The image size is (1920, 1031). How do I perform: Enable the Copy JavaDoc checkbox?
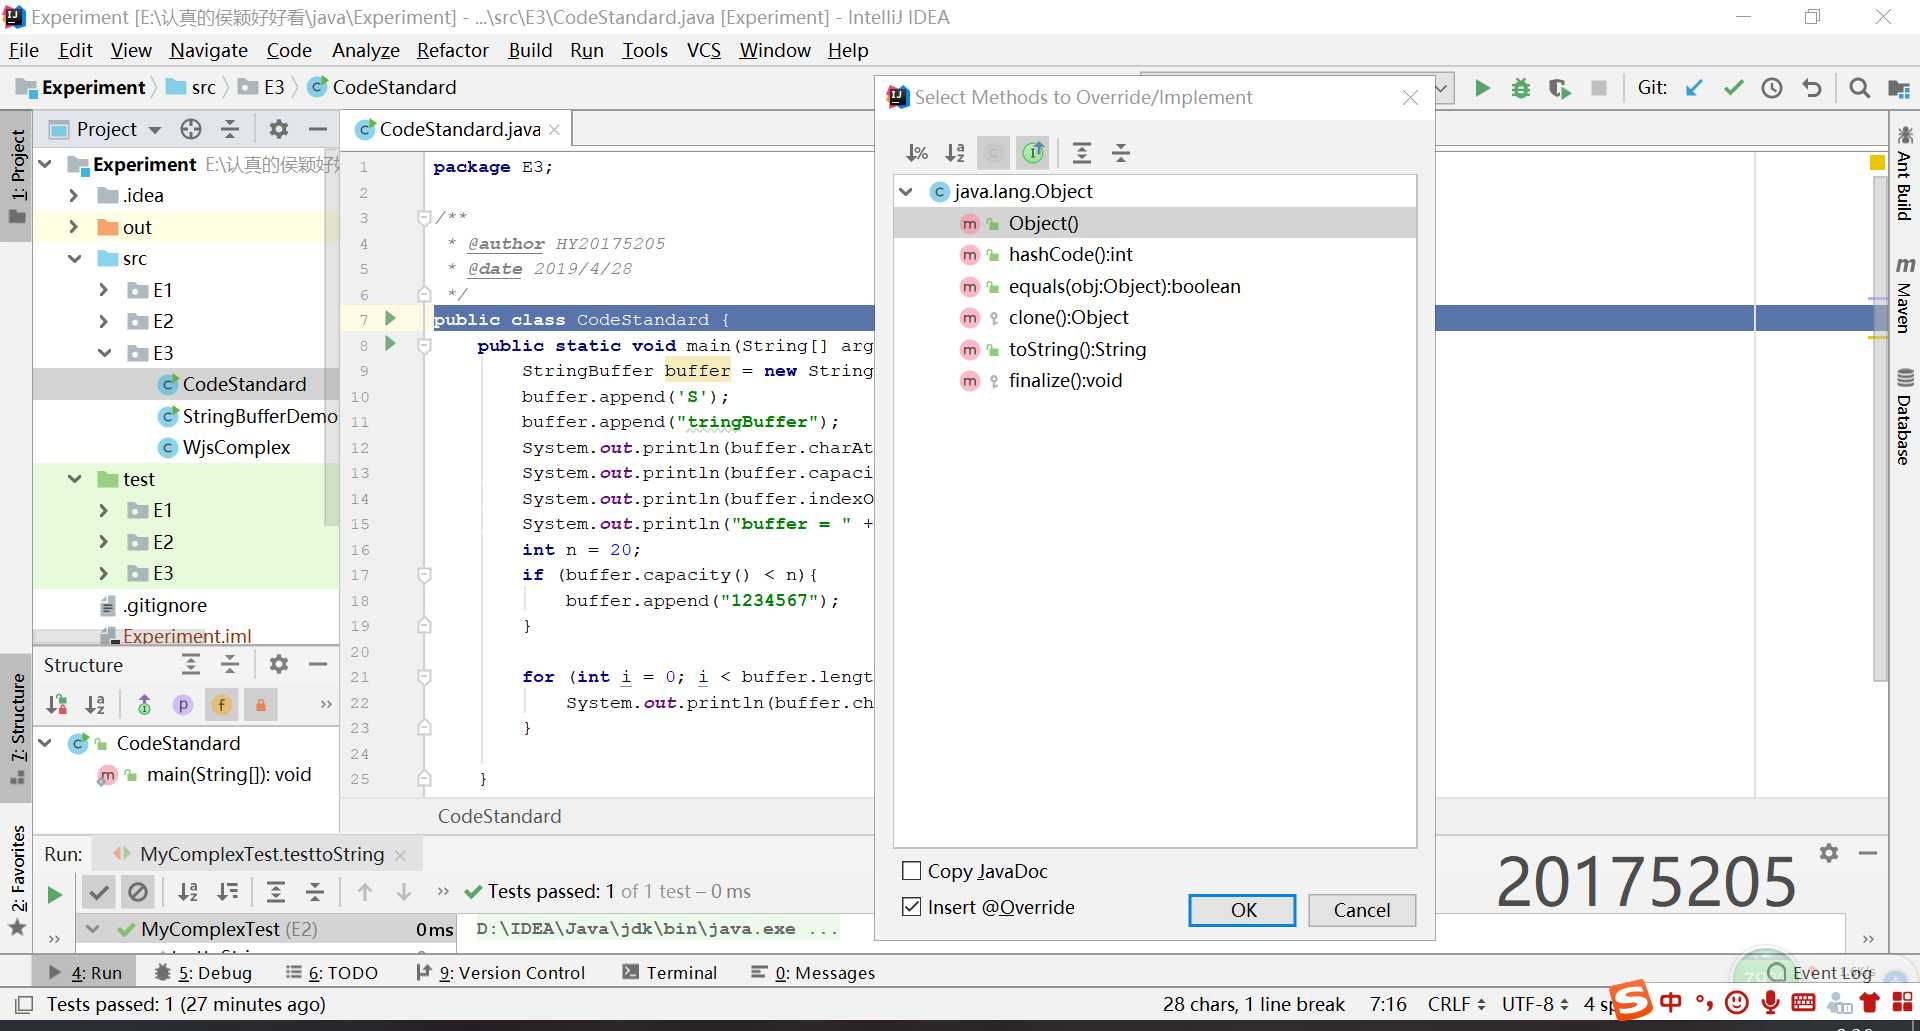tap(911, 871)
